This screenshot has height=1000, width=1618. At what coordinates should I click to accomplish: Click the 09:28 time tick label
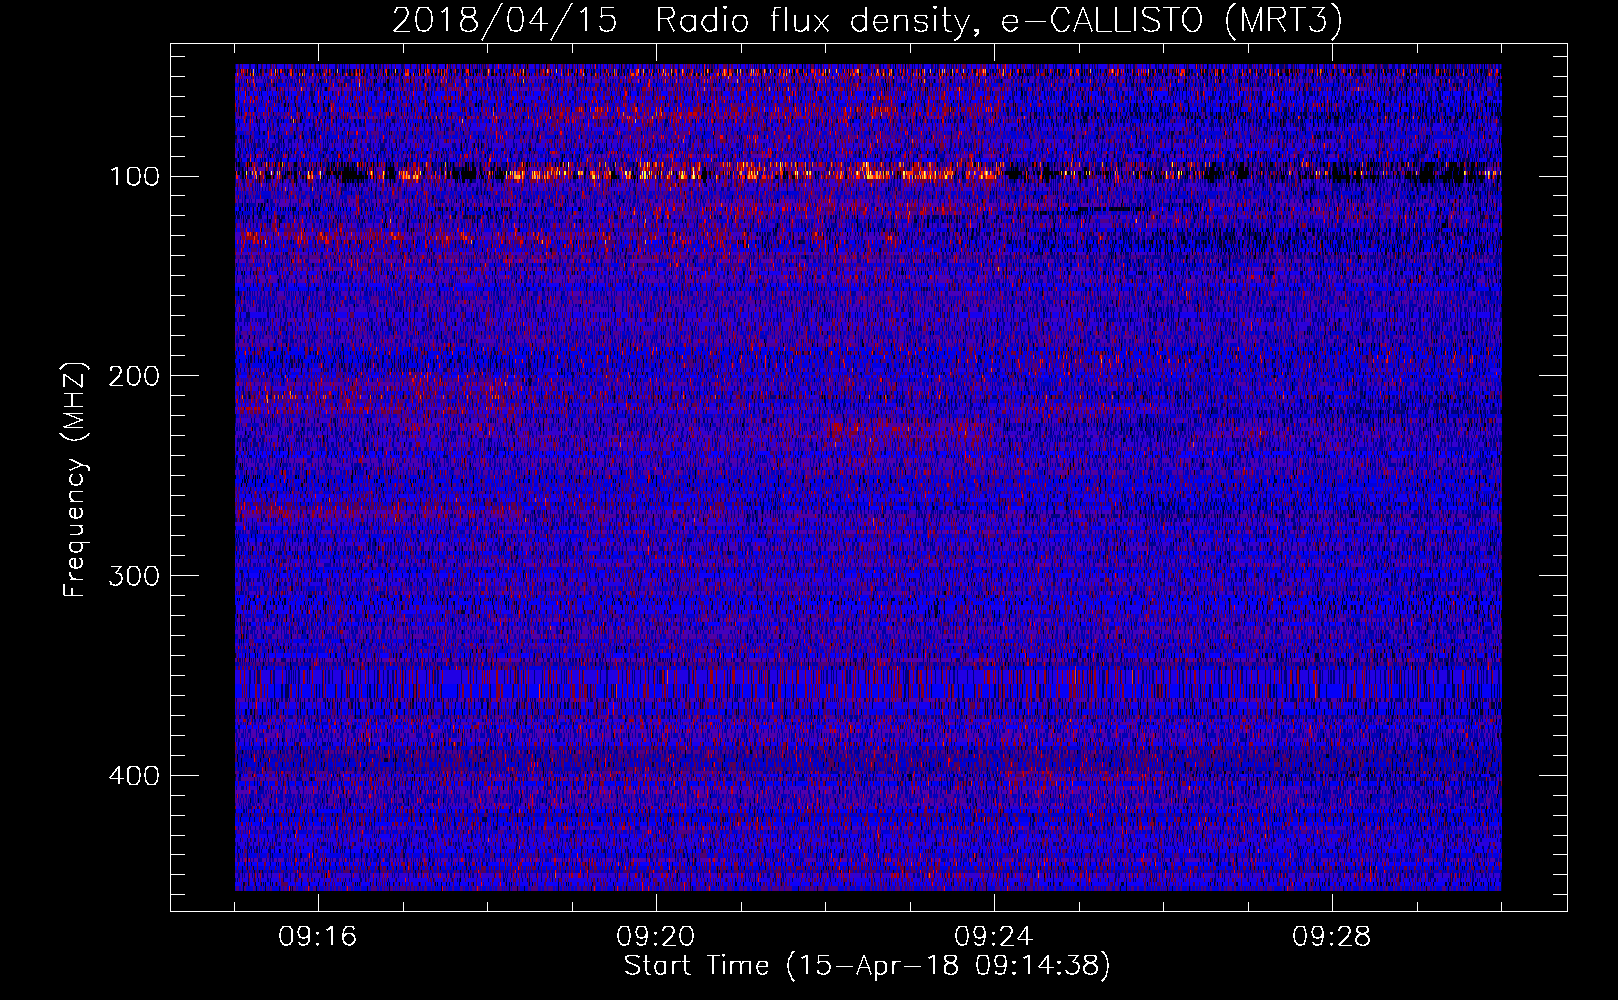(x=1332, y=937)
